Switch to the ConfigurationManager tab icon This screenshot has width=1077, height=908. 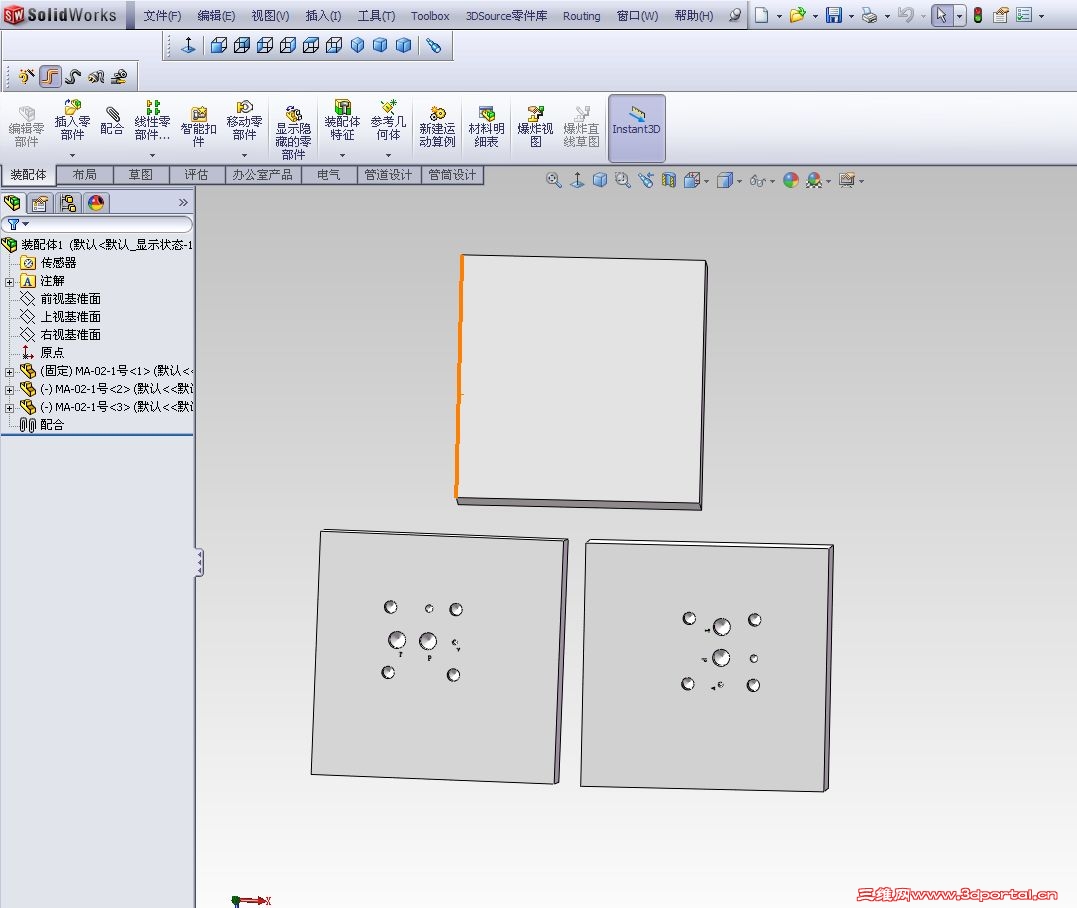coord(68,203)
